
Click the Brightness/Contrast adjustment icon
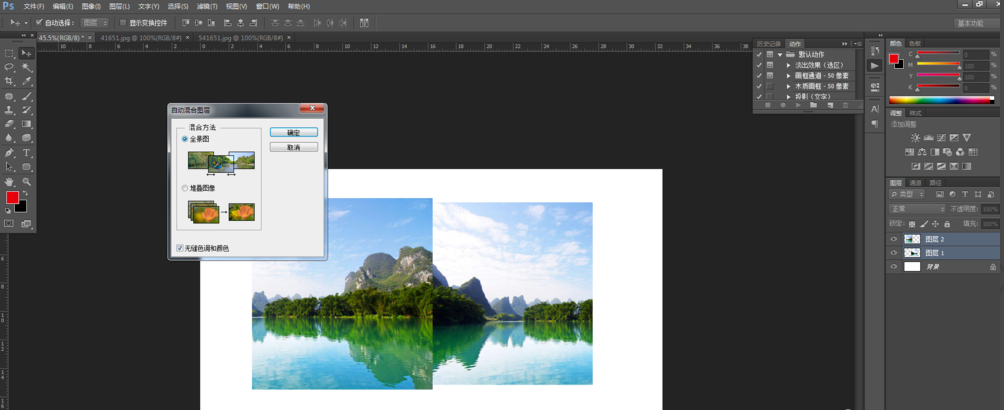pyautogui.click(x=914, y=138)
